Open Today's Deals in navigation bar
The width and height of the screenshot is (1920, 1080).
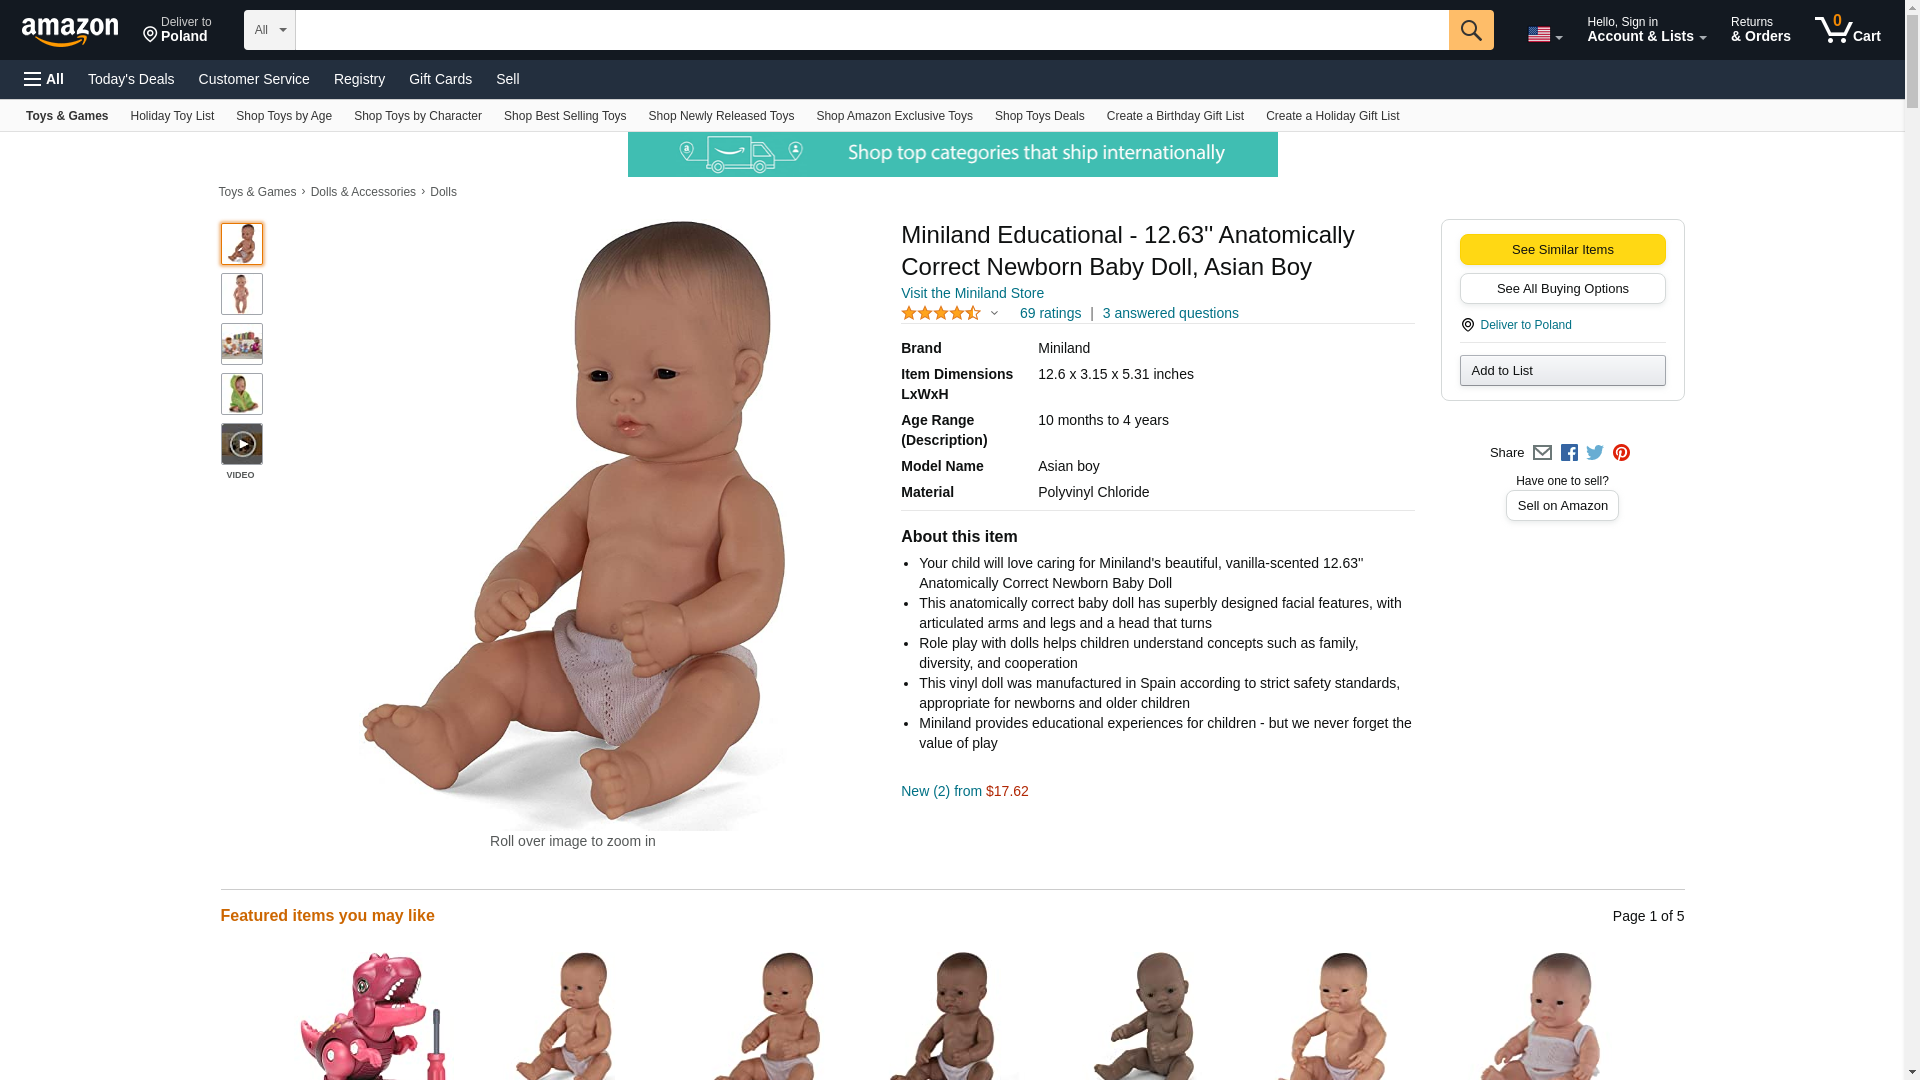[131, 79]
